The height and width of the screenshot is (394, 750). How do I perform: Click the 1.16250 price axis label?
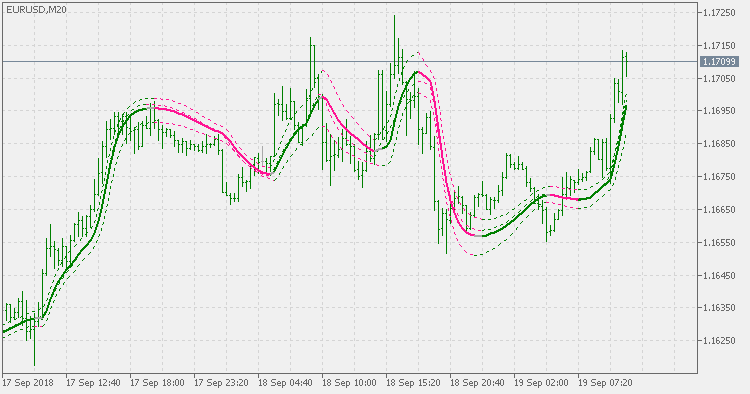point(719,340)
